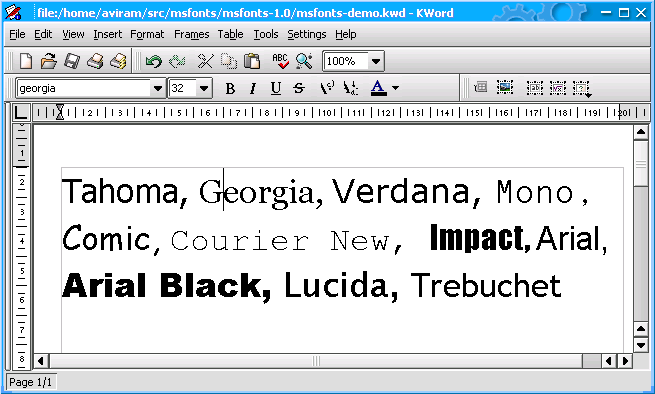Apply subscript formatting

click(350, 88)
